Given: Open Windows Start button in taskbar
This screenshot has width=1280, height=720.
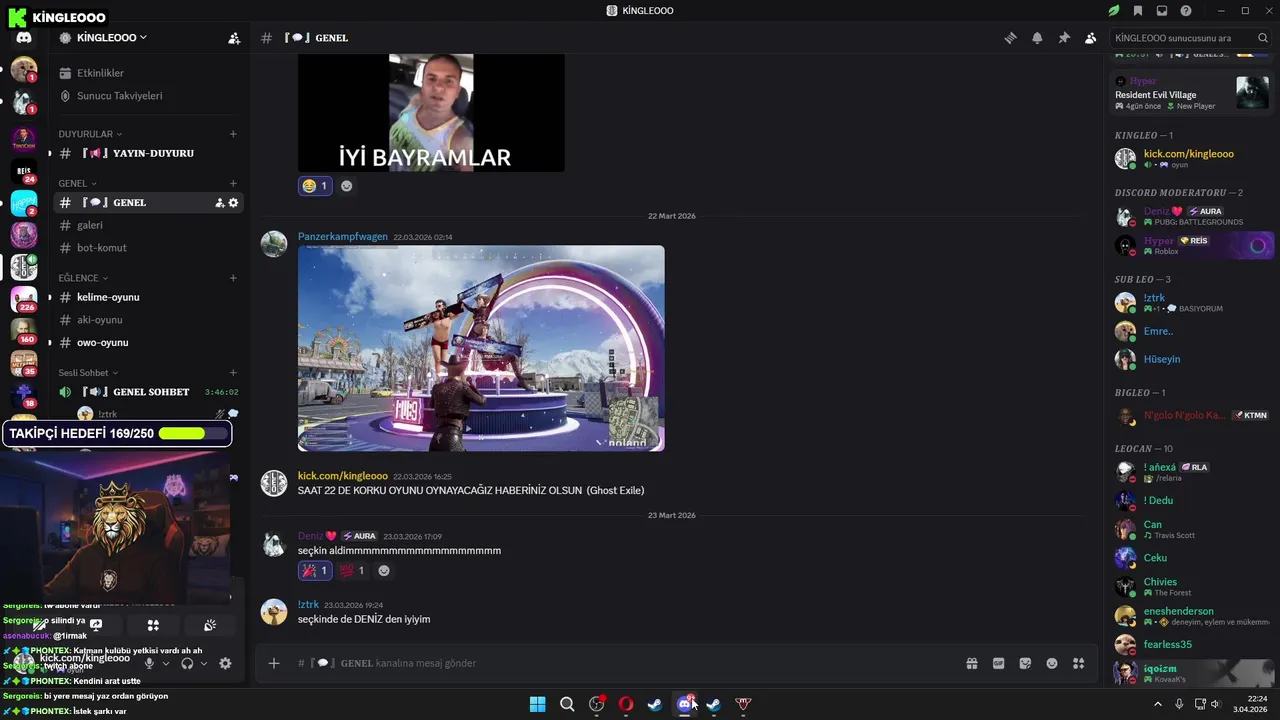Looking at the screenshot, I should [x=538, y=704].
